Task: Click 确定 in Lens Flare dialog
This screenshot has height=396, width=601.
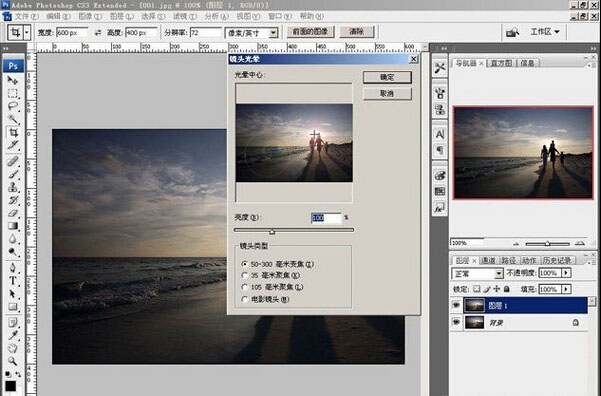Action: coord(387,77)
